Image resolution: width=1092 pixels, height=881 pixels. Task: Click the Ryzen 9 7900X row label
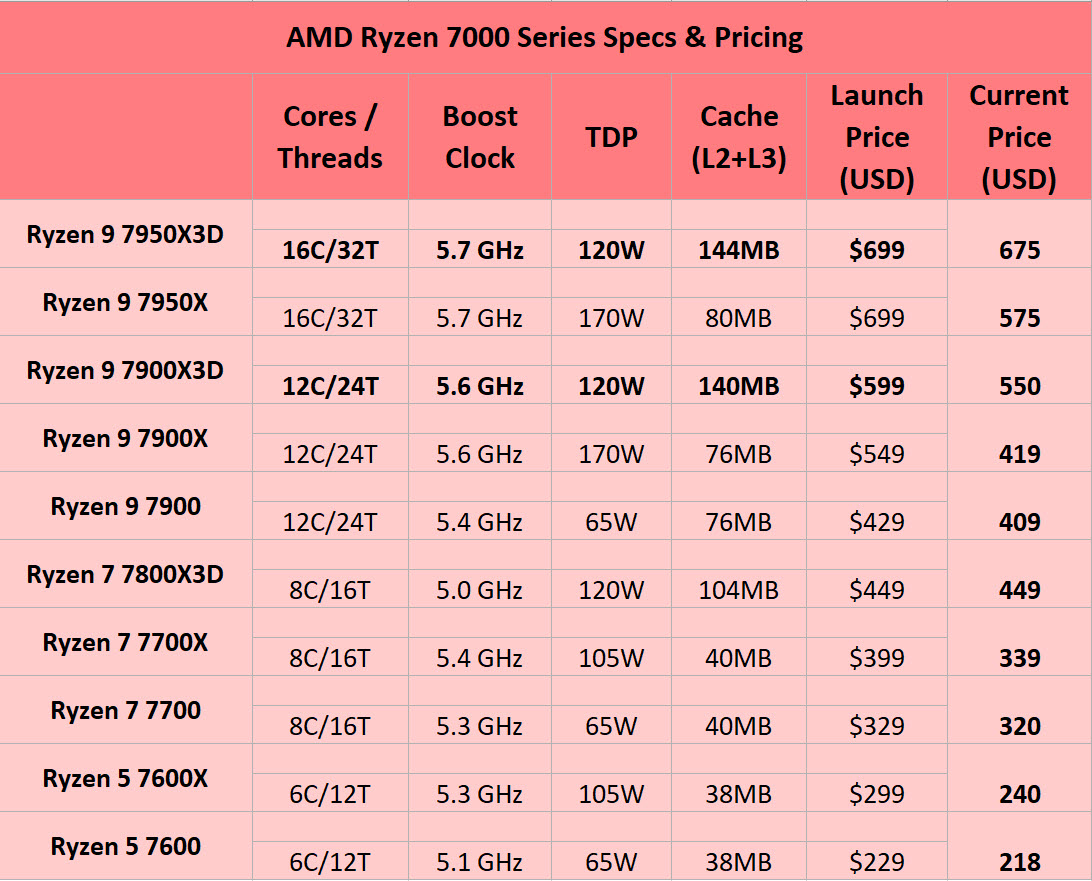[x=125, y=438]
